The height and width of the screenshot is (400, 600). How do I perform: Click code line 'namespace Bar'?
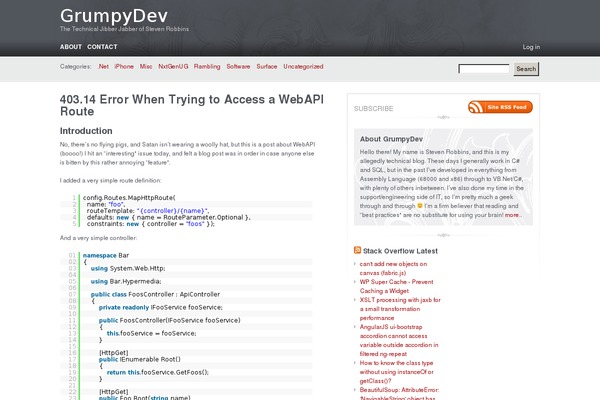click(106, 255)
